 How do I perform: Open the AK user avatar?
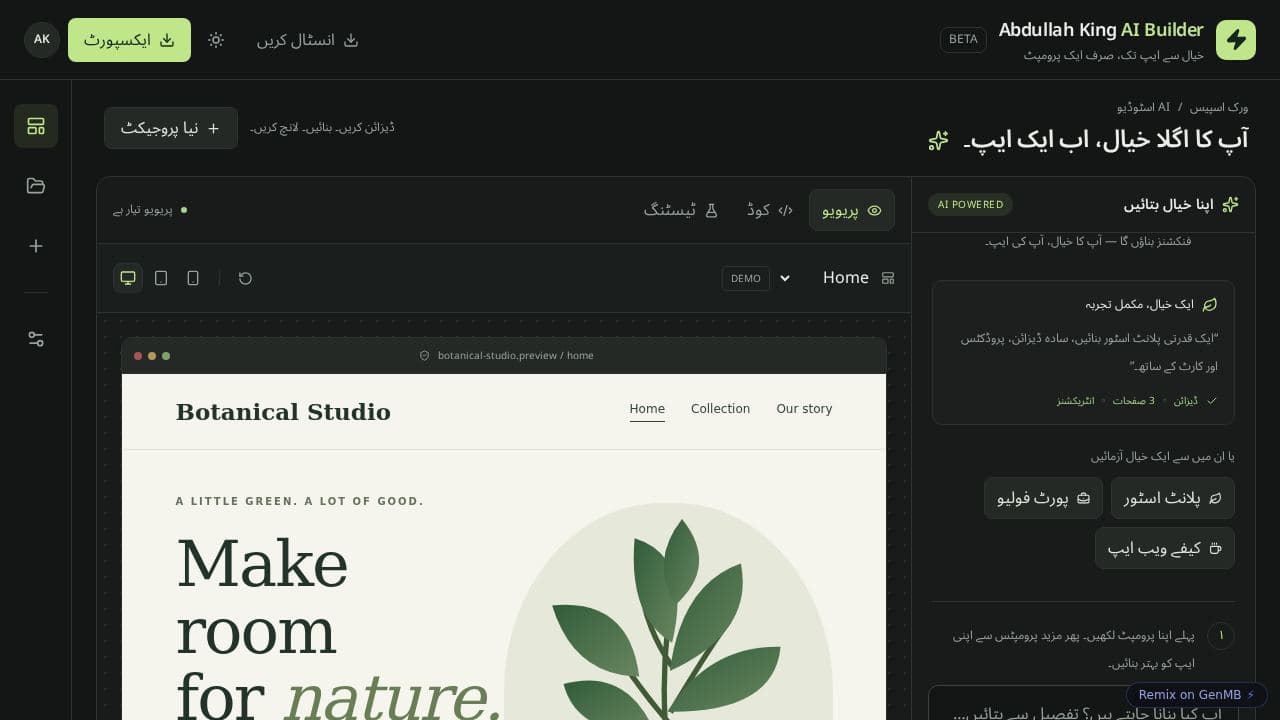click(x=42, y=40)
